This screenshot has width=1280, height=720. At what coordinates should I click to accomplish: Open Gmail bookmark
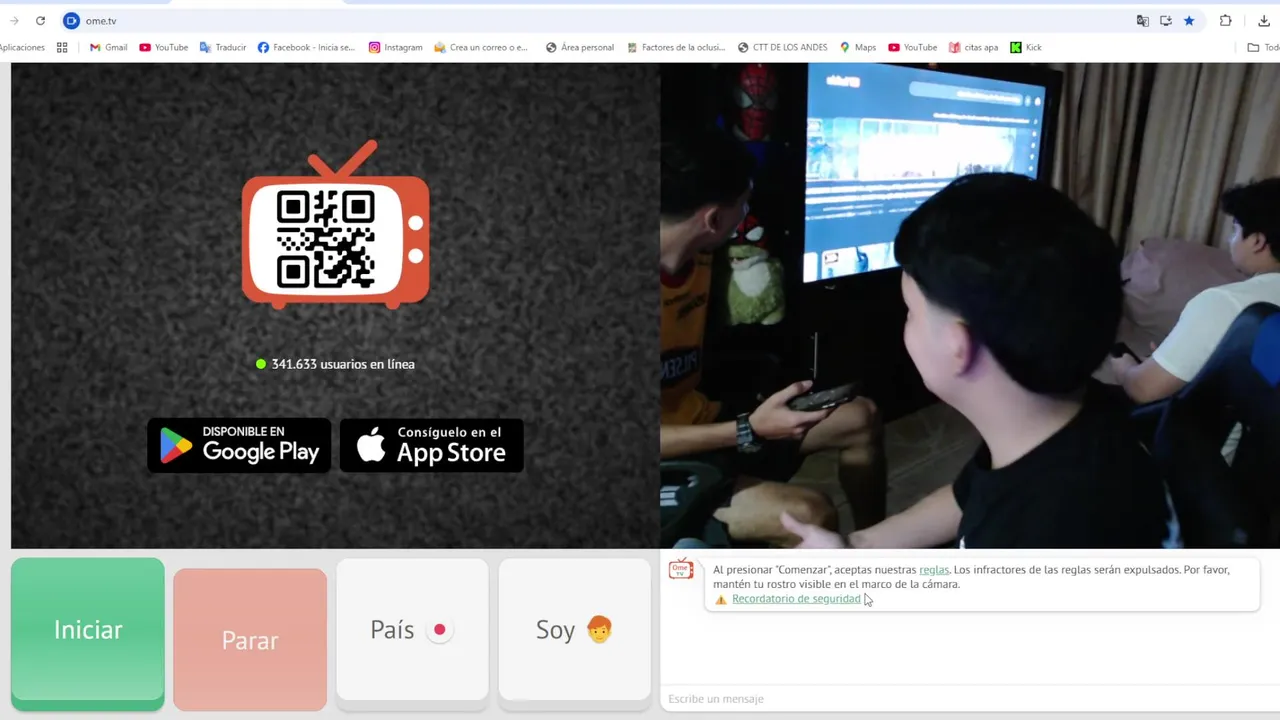[109, 47]
